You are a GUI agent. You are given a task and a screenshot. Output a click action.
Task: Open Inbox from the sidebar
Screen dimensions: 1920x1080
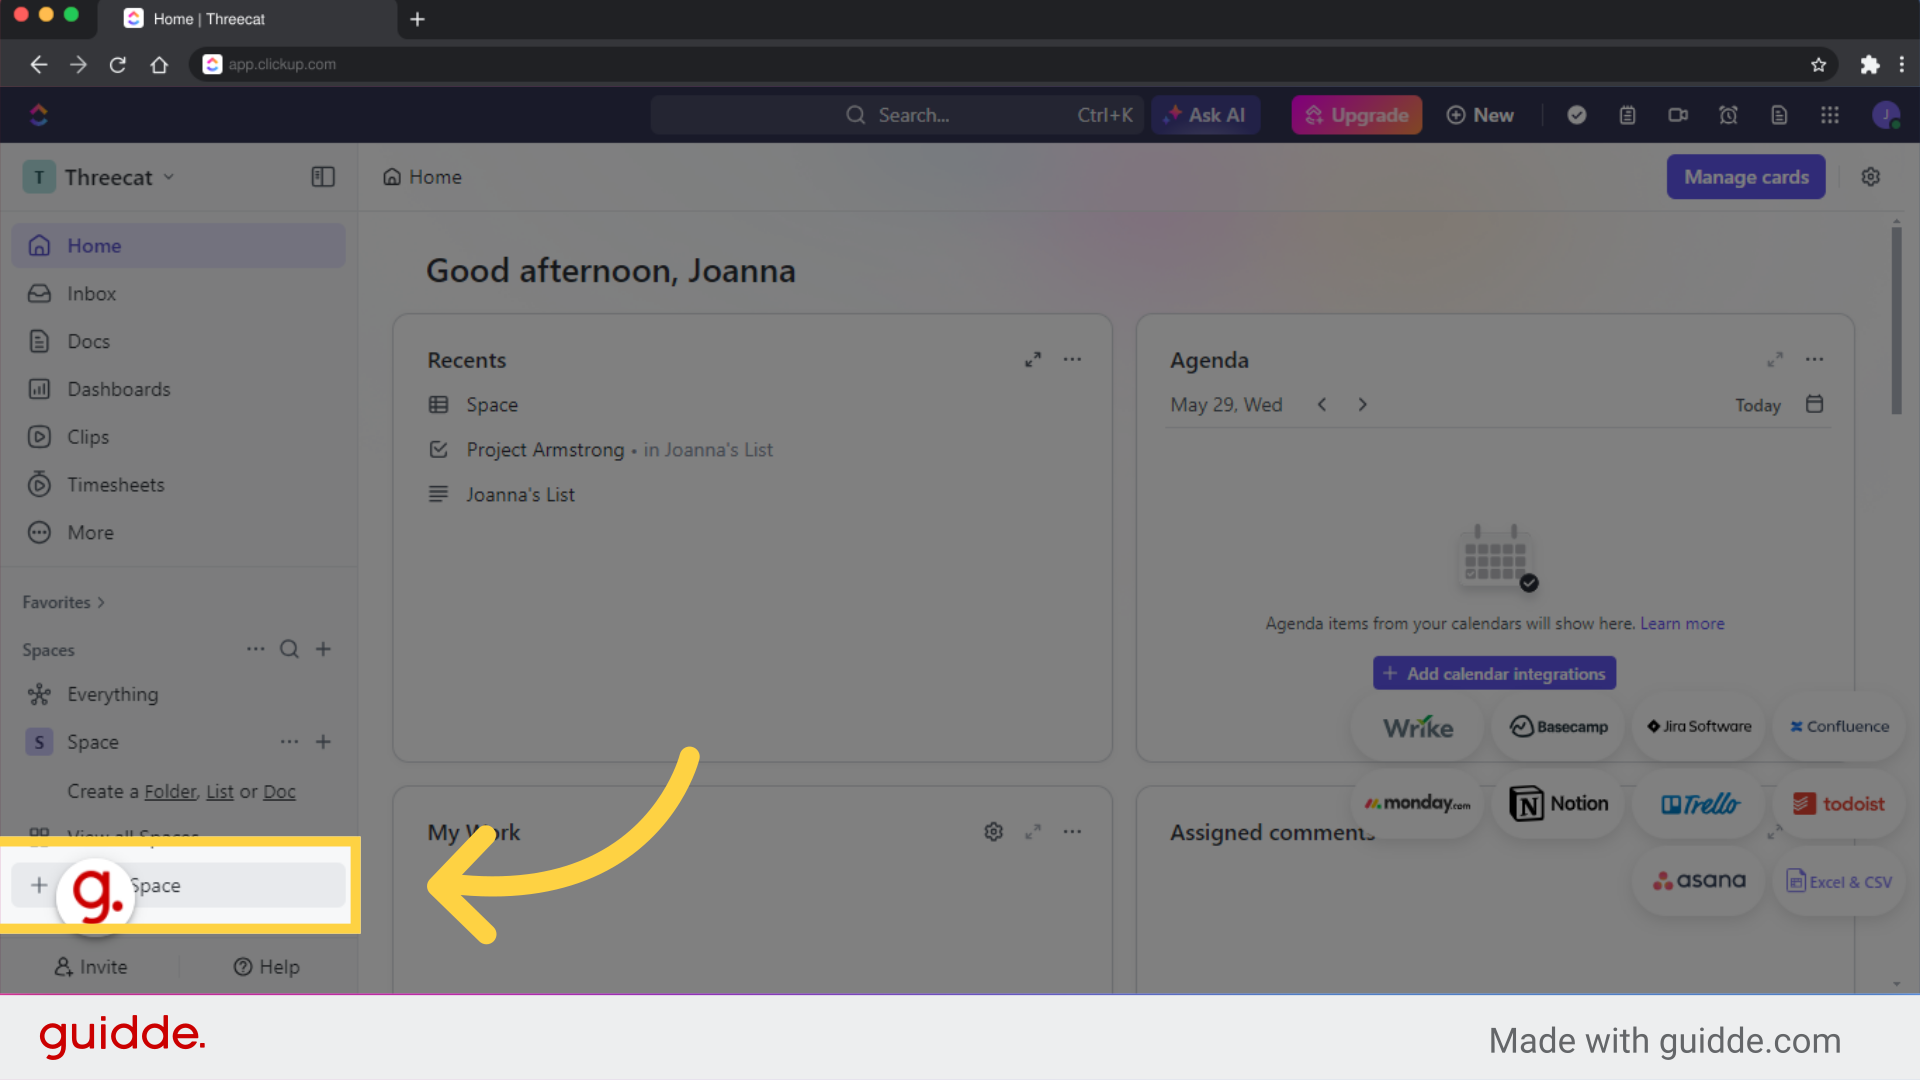coord(90,293)
